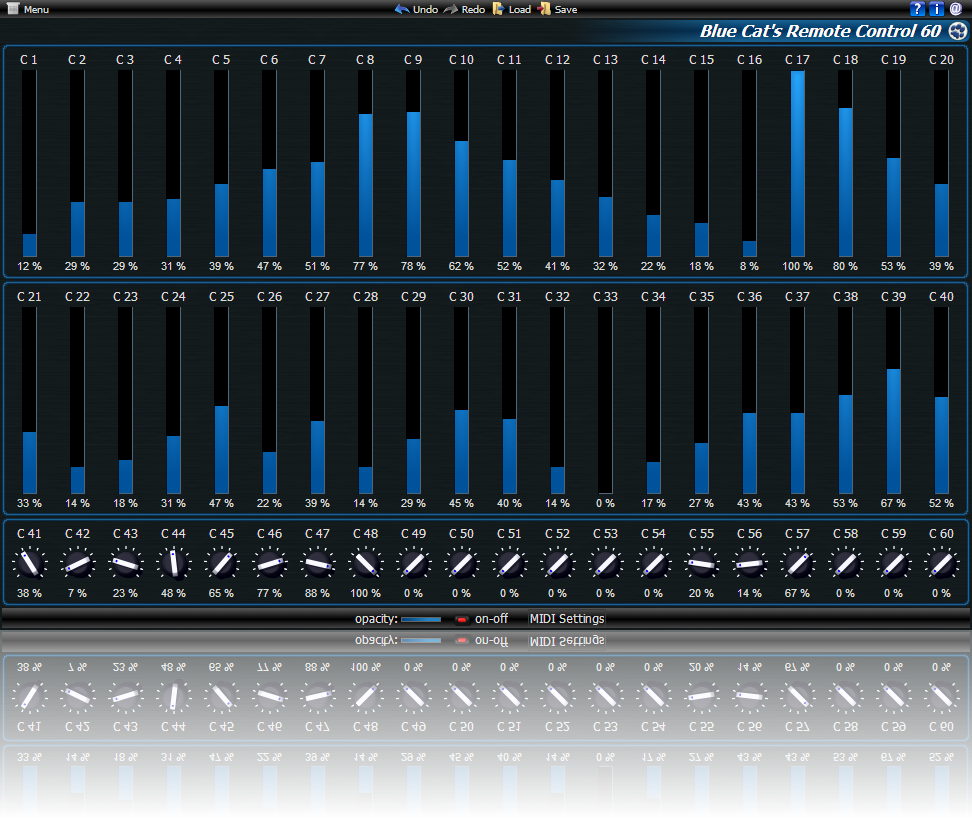972x819 pixels.
Task: Click the C 39 fader bar
Action: (x=893, y=401)
